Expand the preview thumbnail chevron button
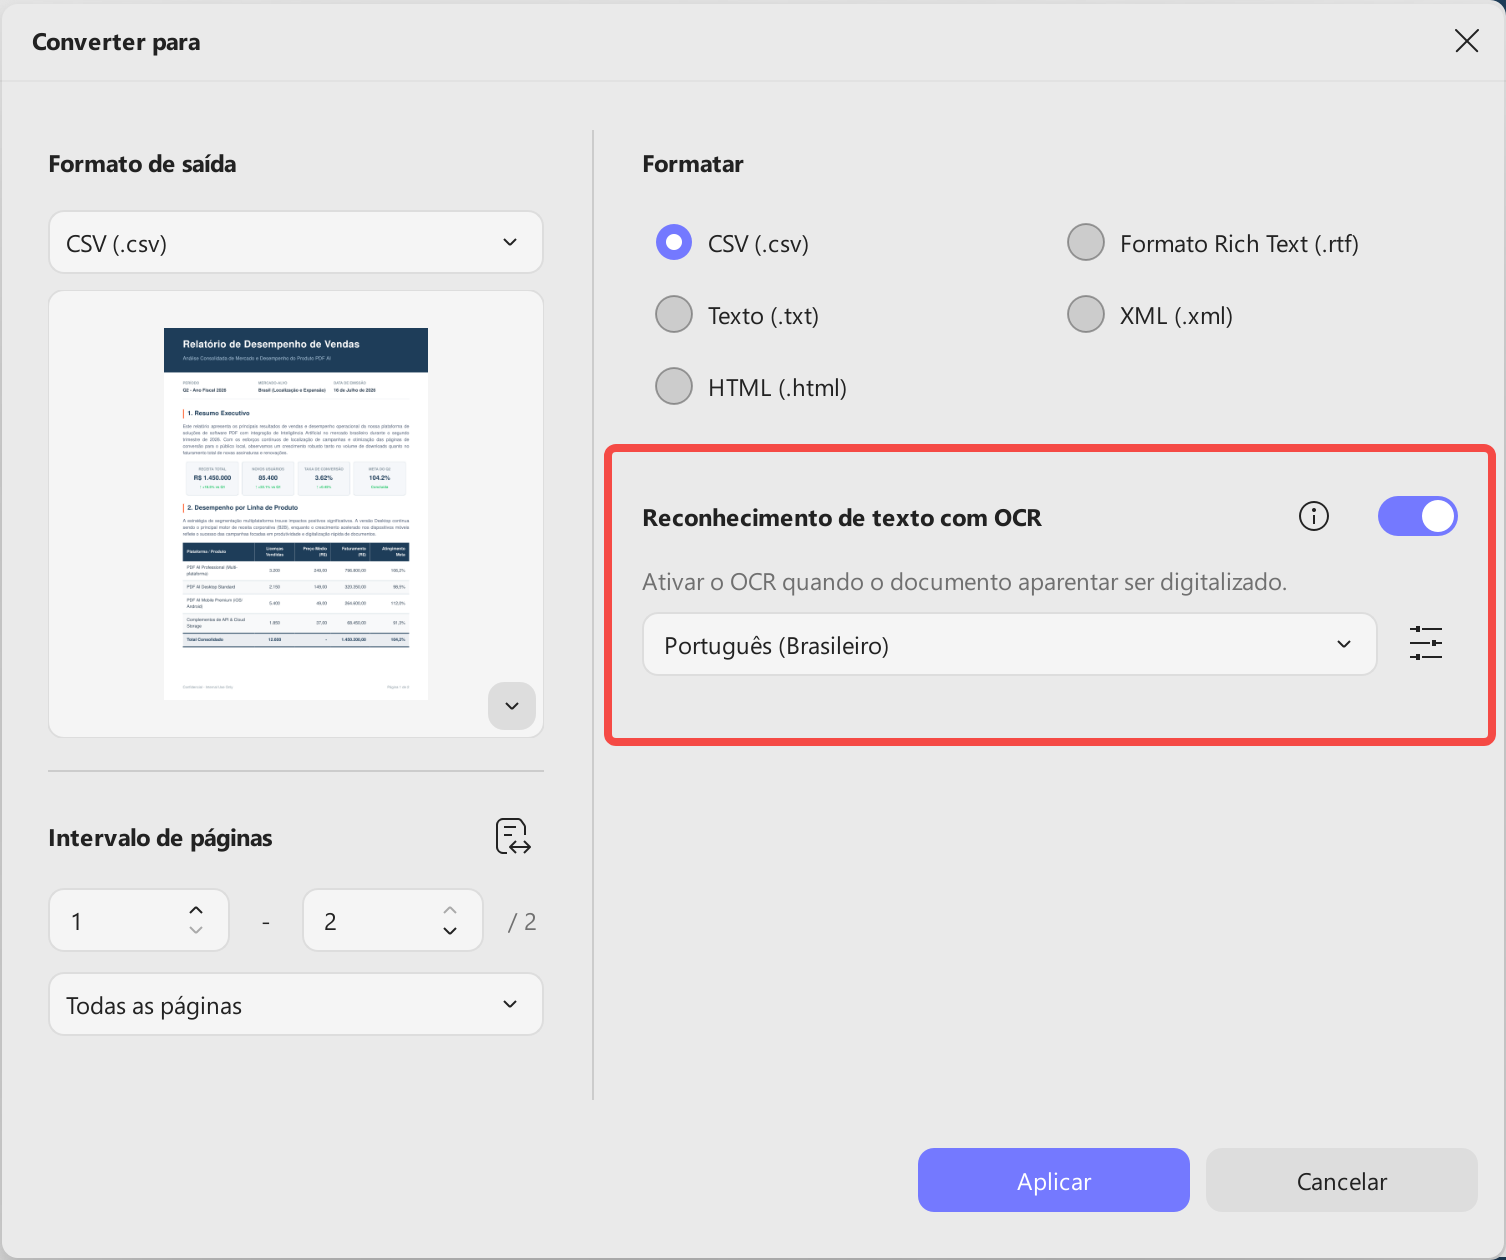The width and height of the screenshot is (1506, 1260). coord(512,706)
